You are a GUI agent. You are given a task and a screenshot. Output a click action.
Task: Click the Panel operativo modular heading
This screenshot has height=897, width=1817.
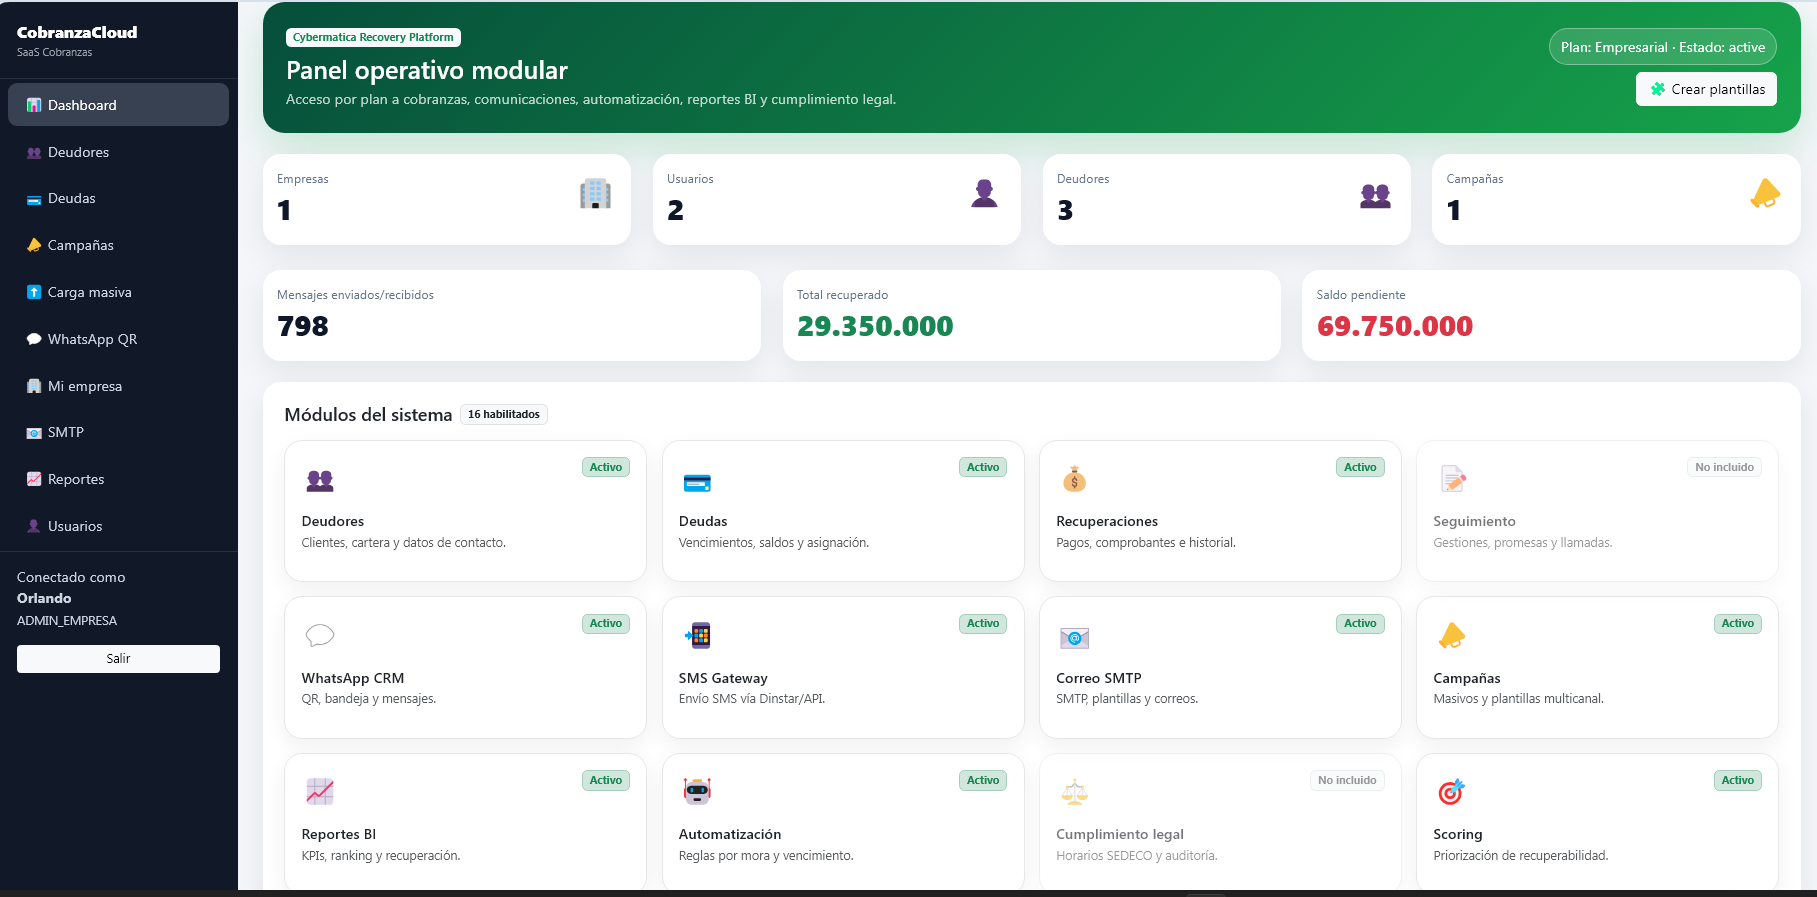[427, 70]
